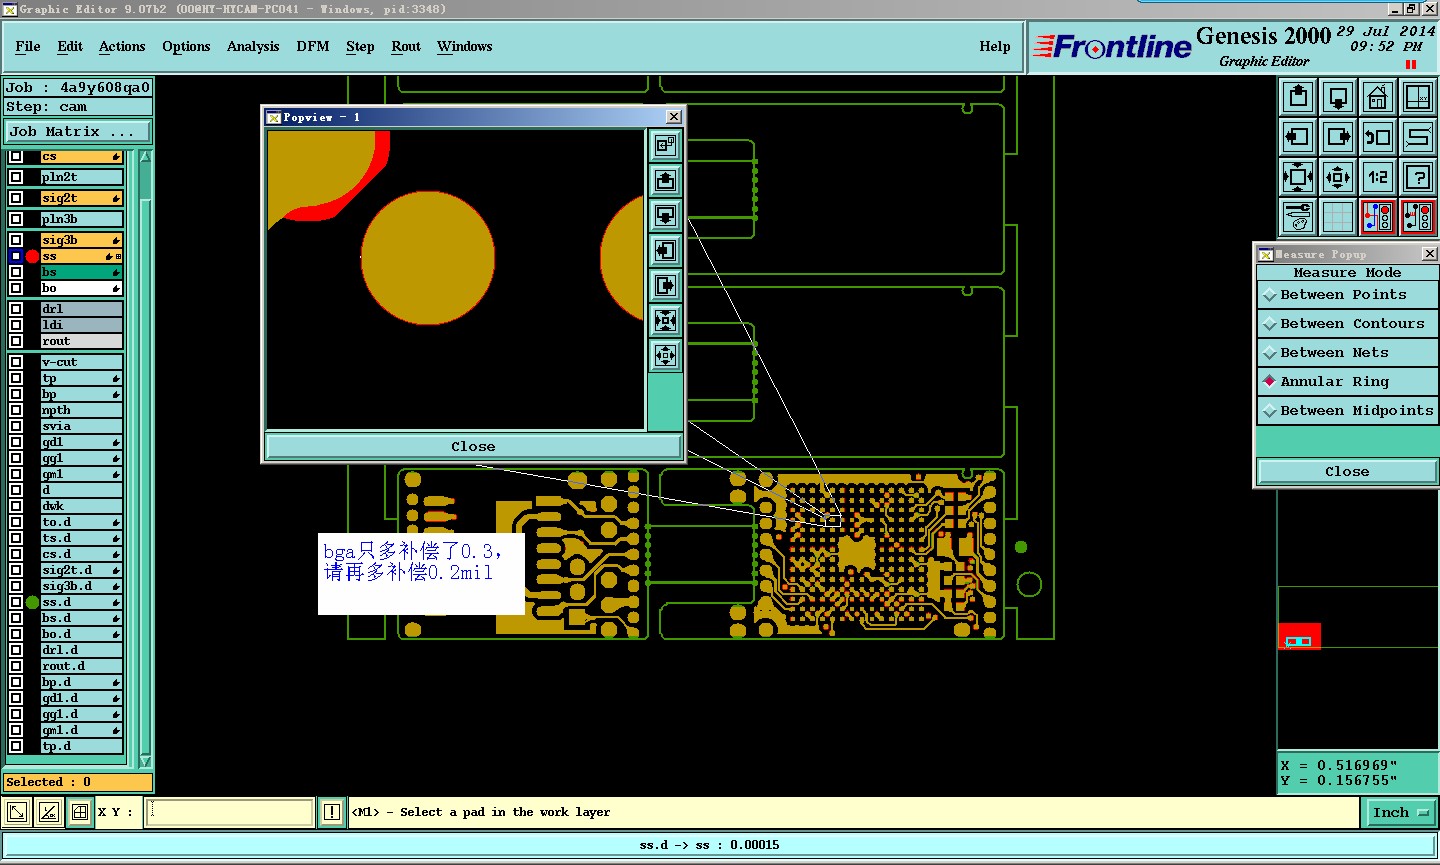Click the snap grid icon near XY
The height and width of the screenshot is (865, 1440).
tap(80, 812)
